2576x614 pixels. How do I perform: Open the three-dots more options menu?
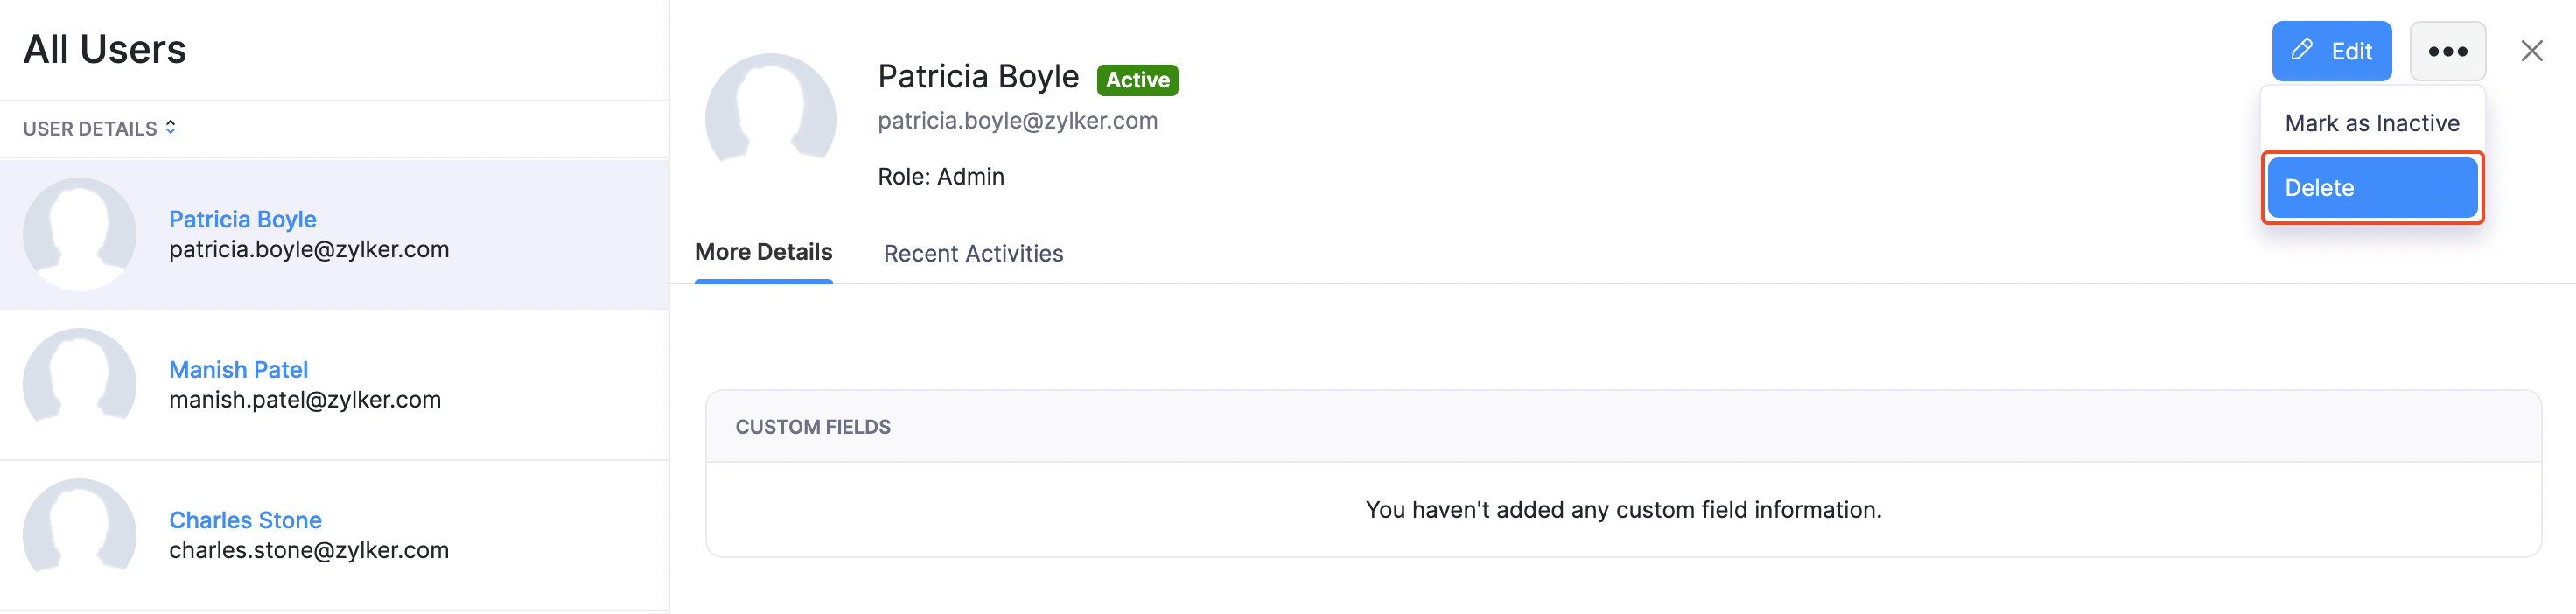pos(2446,51)
